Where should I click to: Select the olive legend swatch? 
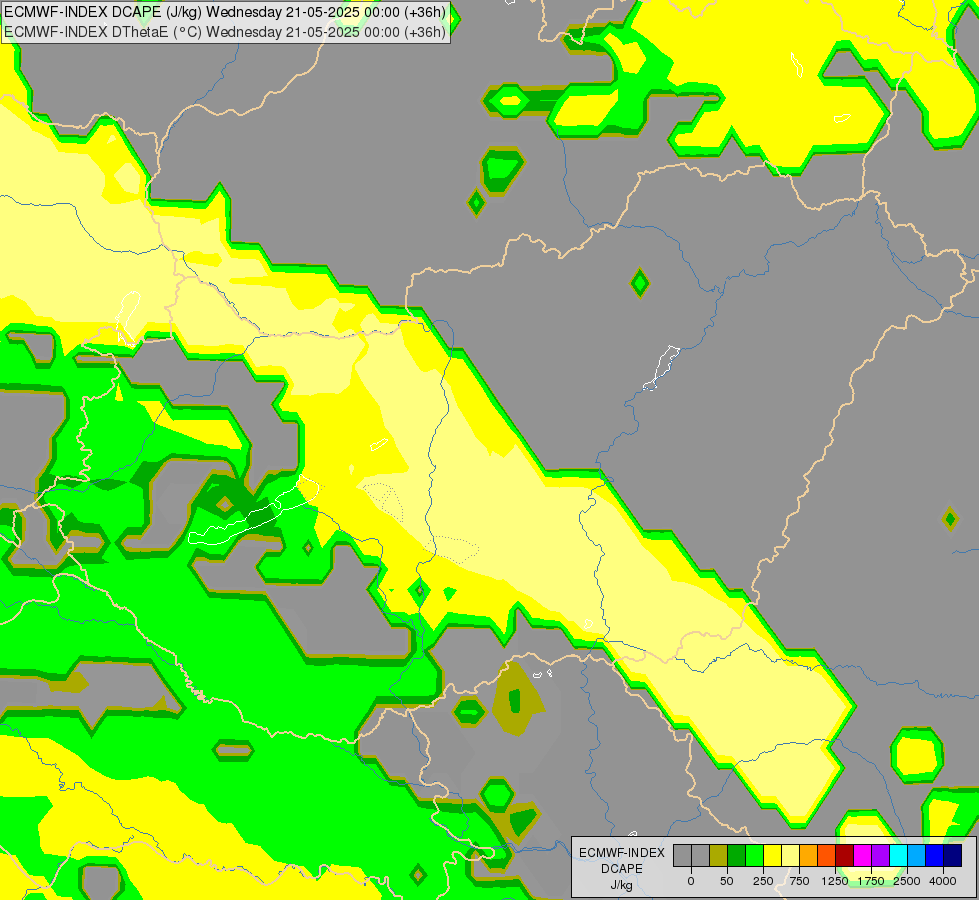[719, 855]
